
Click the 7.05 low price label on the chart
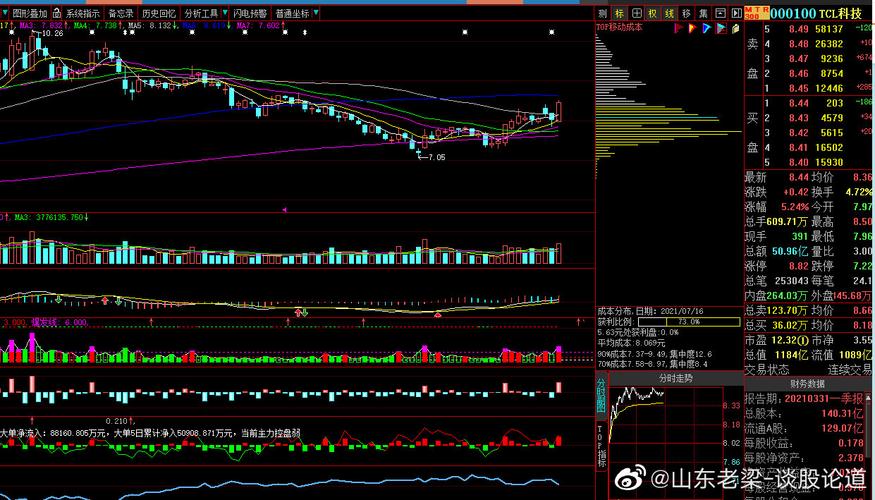434,157
